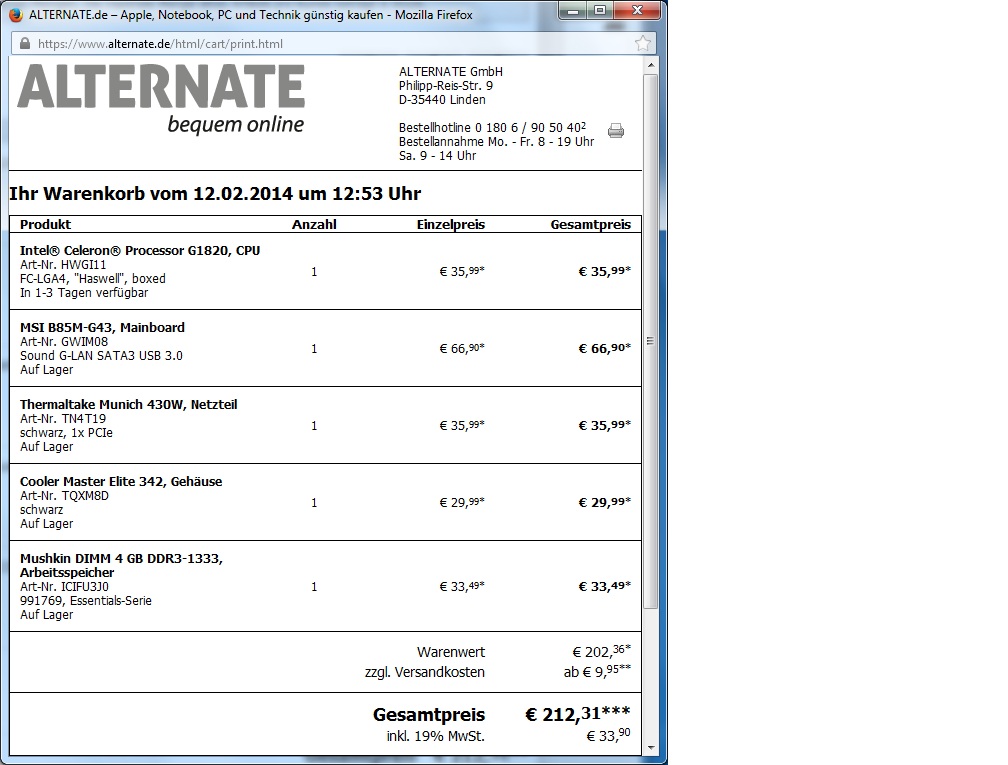Viewport: 1008px width, 765px height.
Task: Select MSI B85M-G43, Mainboard product name
Action: tap(102, 328)
